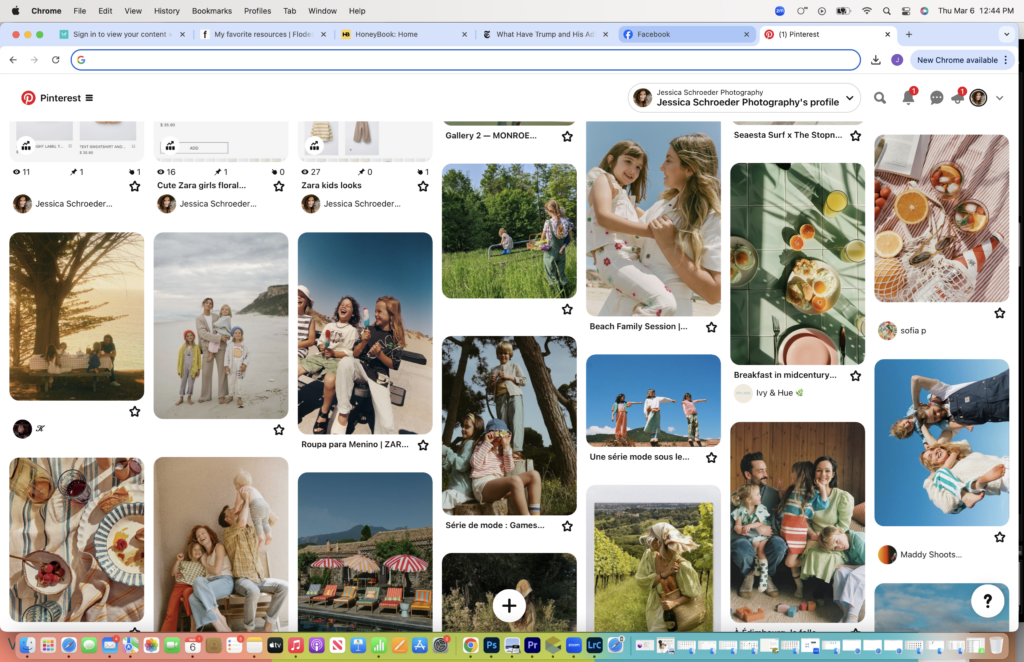This screenshot has height=662, width=1024.
Task: Star the Une série mode sous le pin
Action: [x=711, y=458]
